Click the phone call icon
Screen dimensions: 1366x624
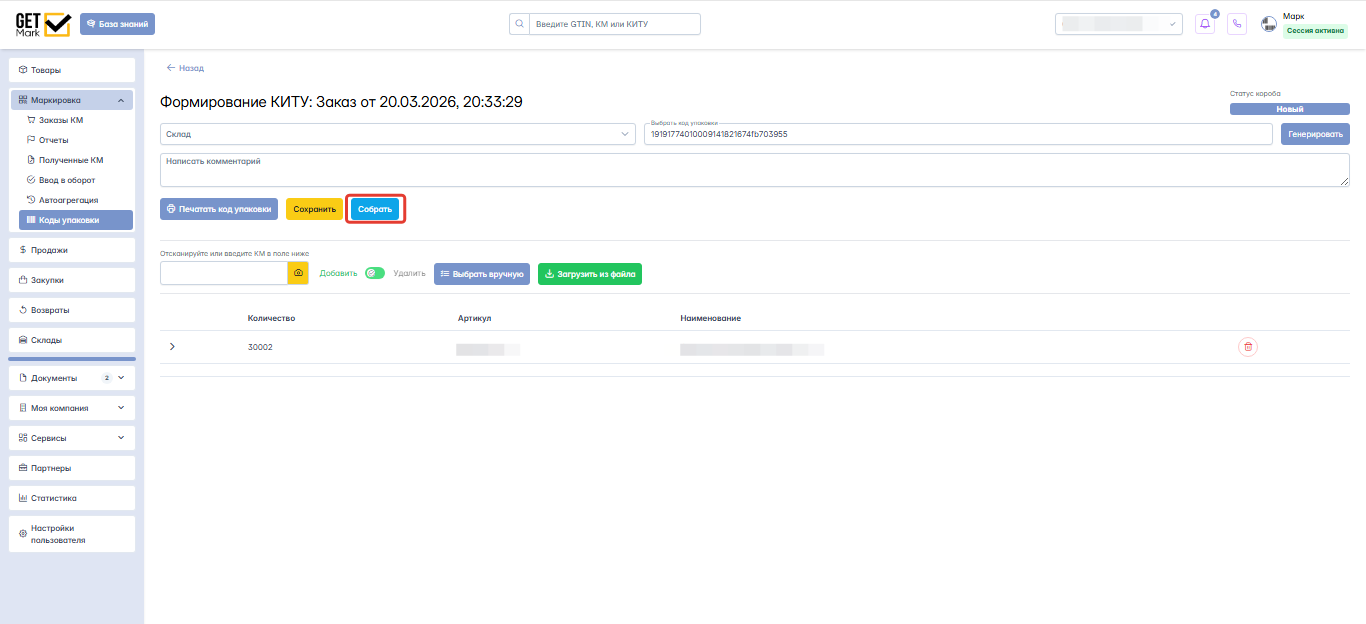pyautogui.click(x=1237, y=23)
